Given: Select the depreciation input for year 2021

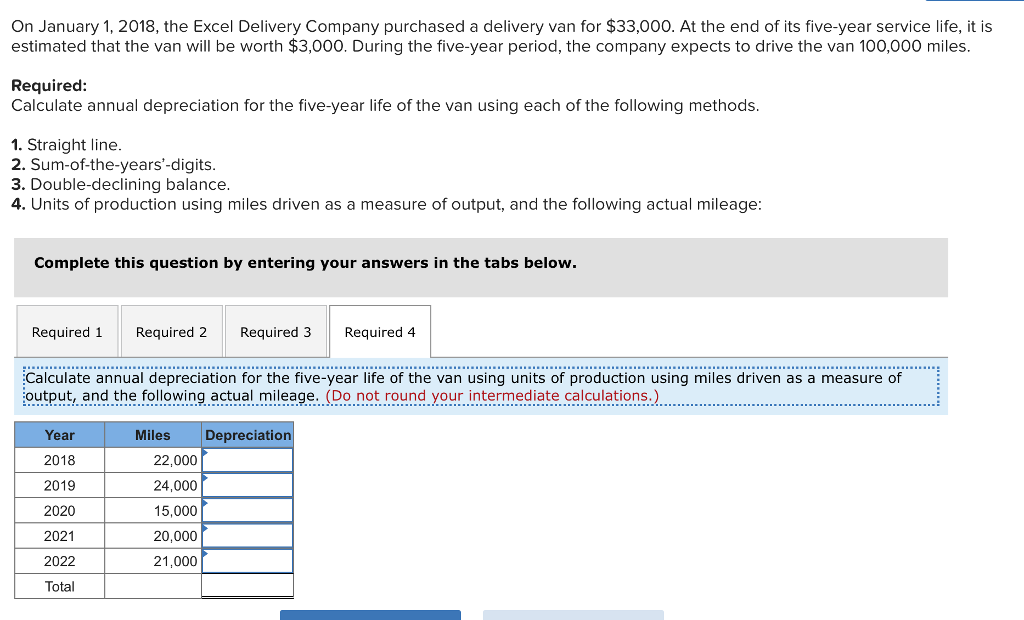Looking at the screenshot, I should click(248, 536).
